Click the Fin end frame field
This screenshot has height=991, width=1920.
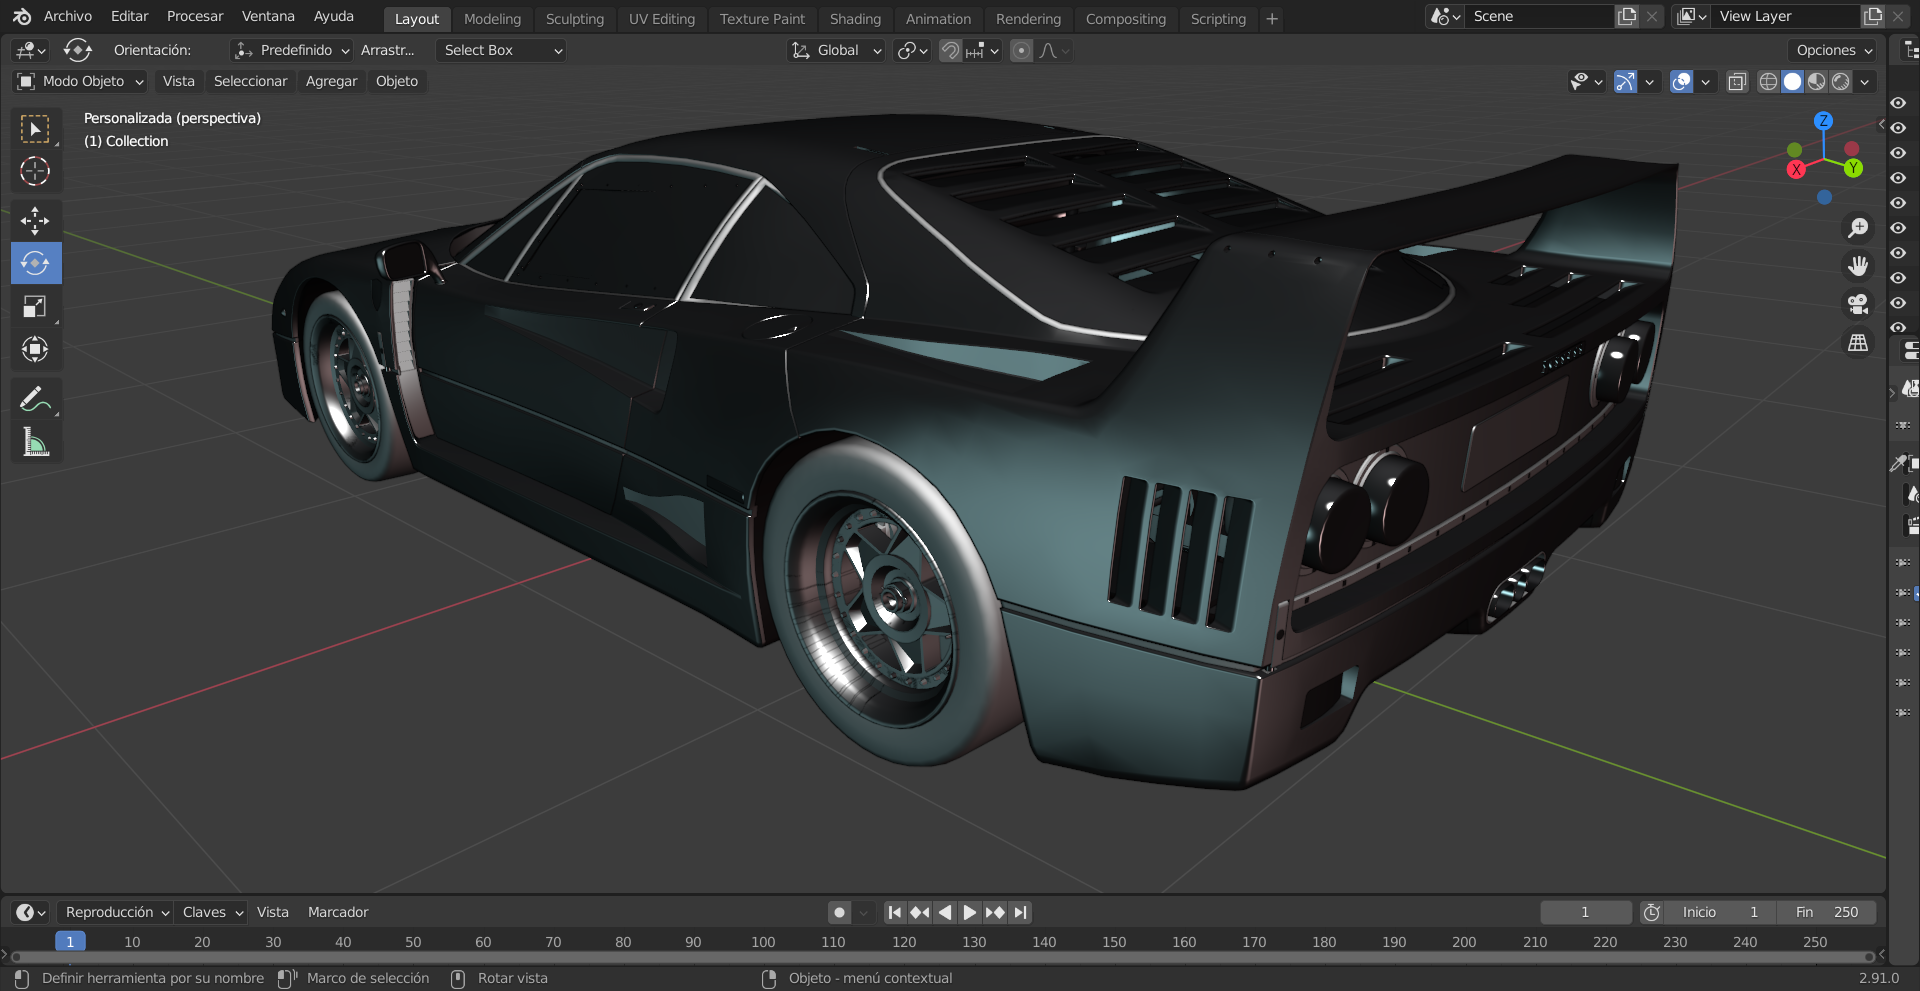[x=1827, y=912]
